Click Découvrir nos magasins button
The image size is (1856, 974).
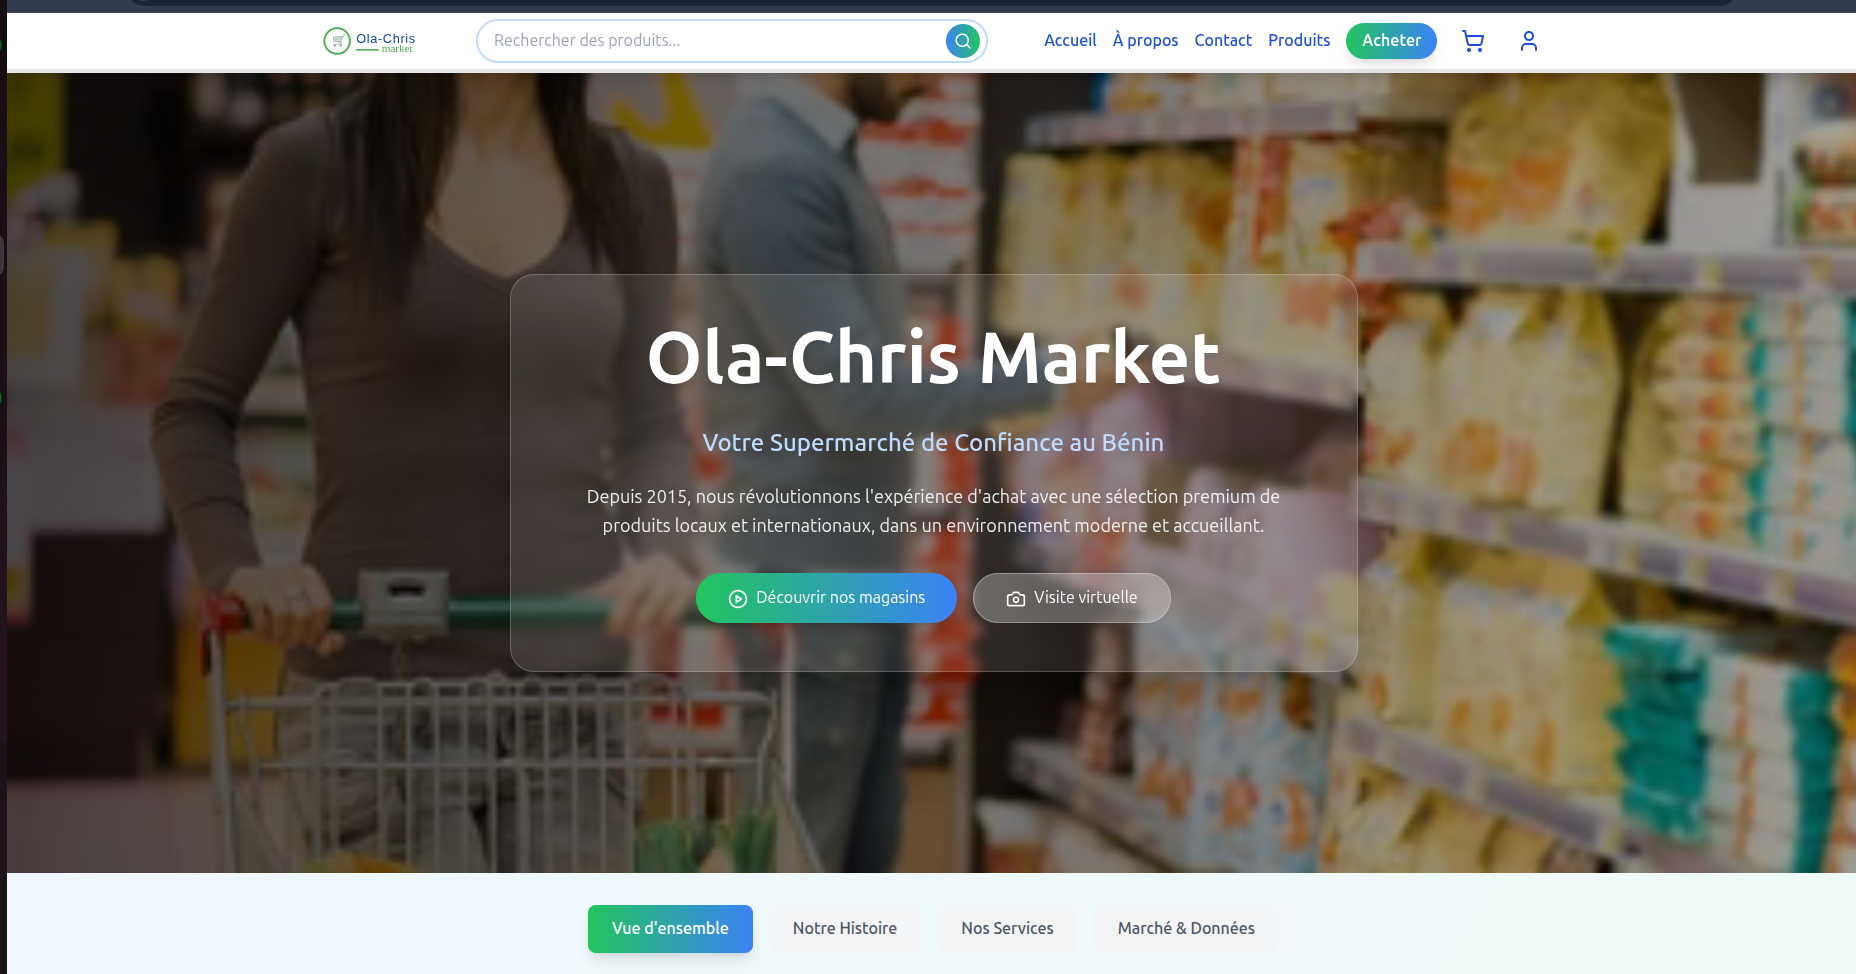(x=826, y=598)
